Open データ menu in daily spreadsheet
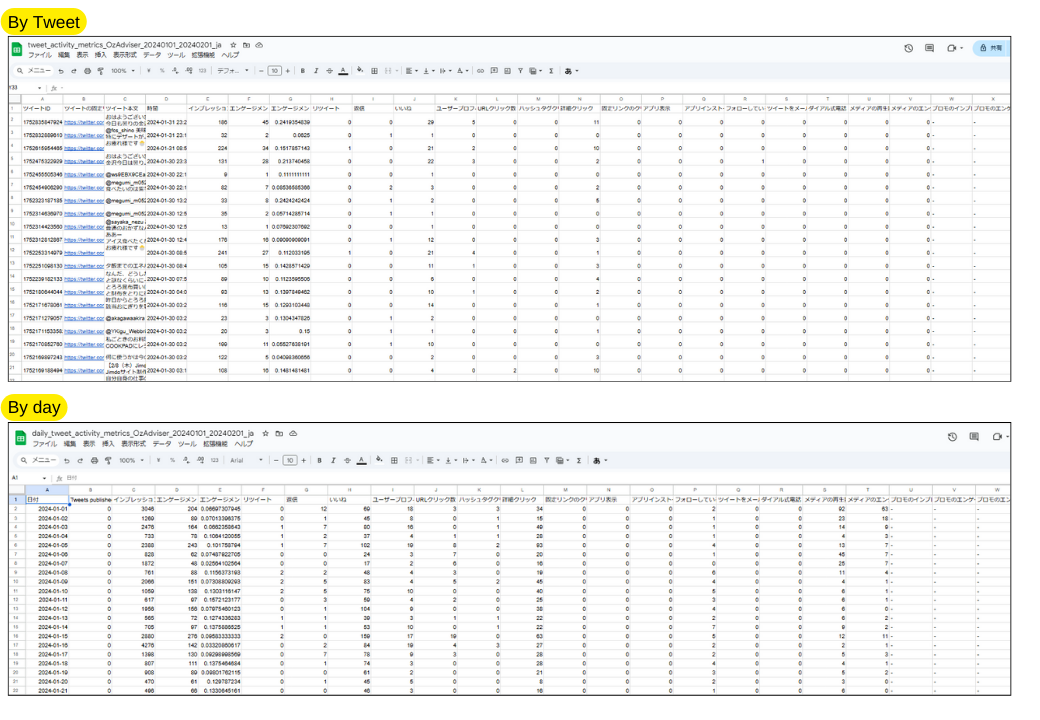 click(162, 444)
